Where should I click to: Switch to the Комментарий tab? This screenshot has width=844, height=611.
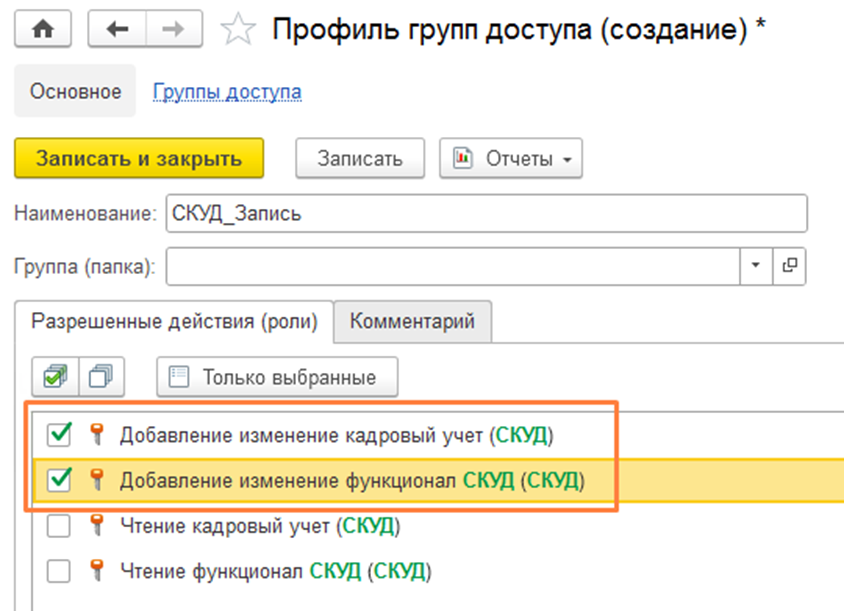pyautogui.click(x=412, y=321)
